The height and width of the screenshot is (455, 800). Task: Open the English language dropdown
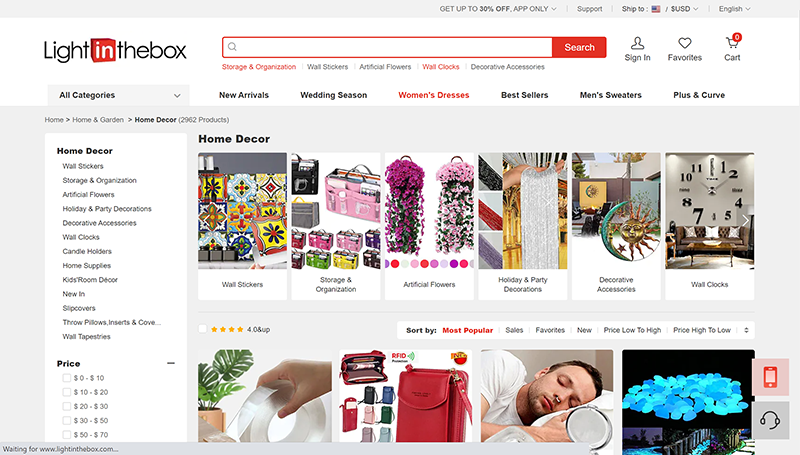(734, 9)
